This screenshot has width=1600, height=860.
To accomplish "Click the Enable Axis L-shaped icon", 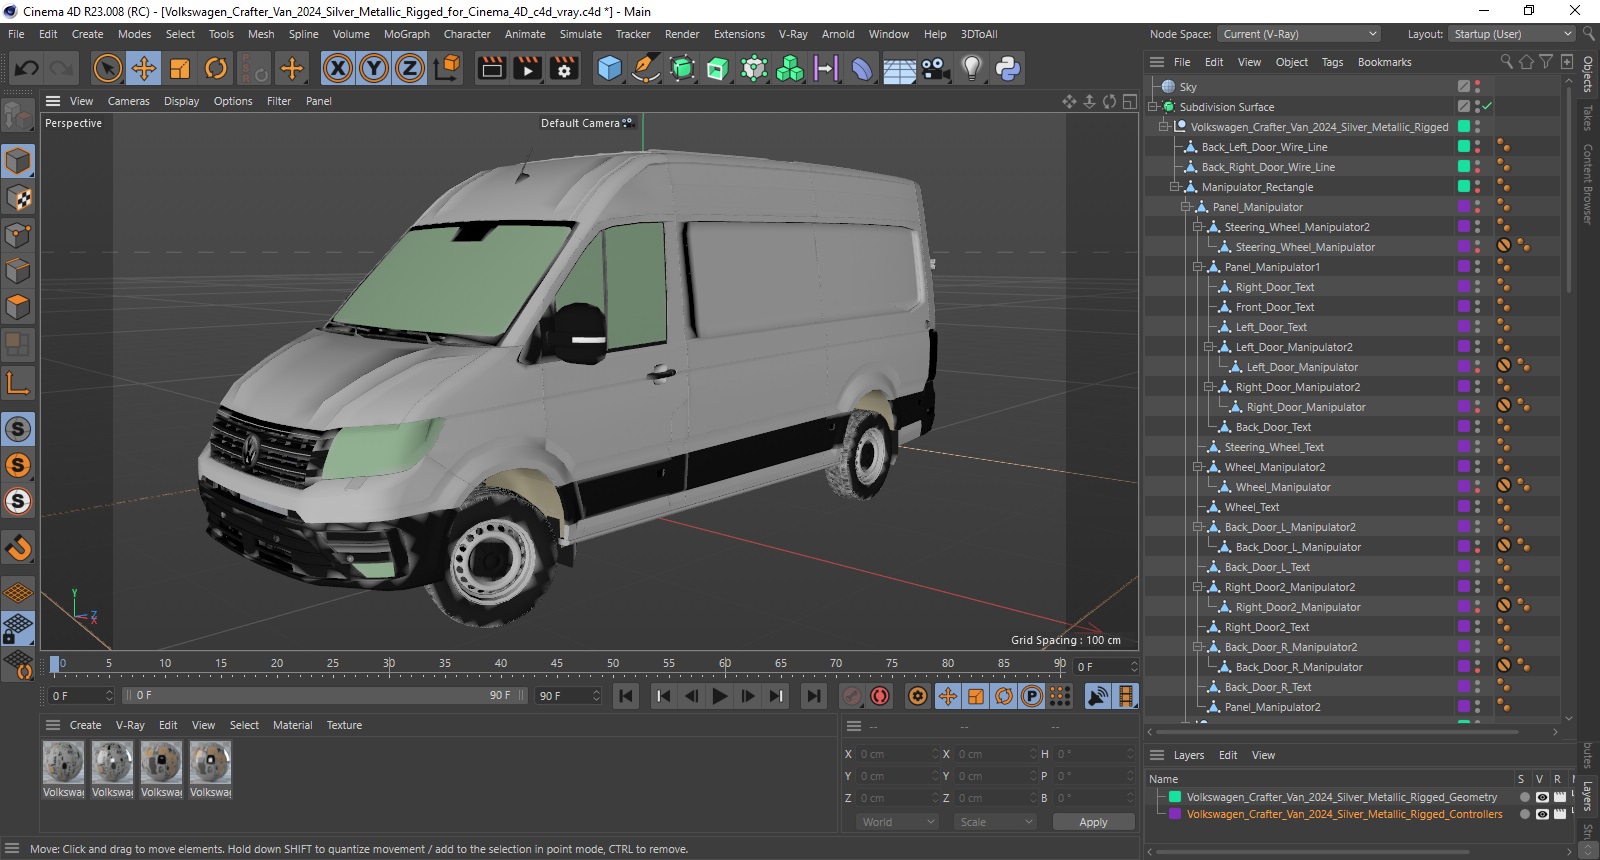I will click(x=18, y=383).
